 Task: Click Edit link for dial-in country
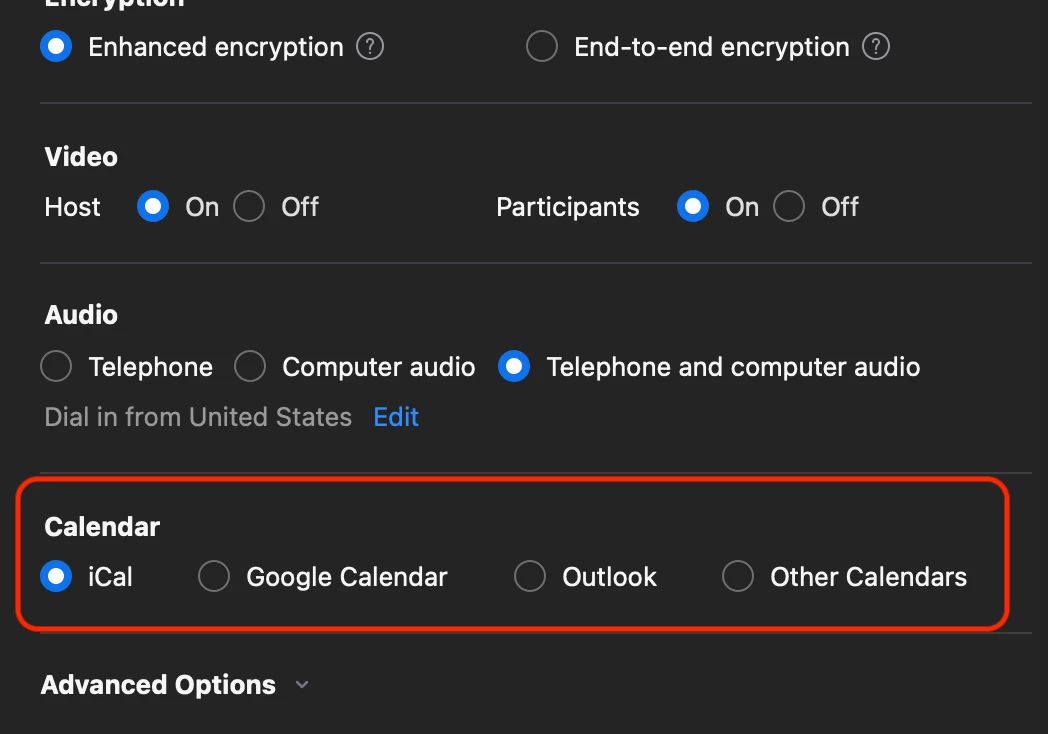(x=396, y=417)
